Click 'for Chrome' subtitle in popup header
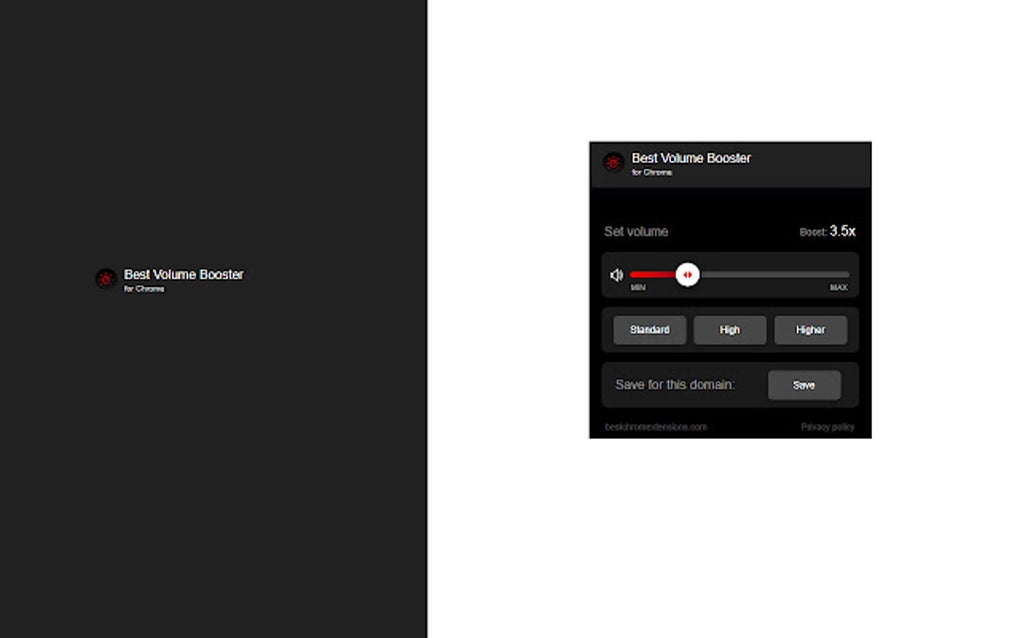 652,172
